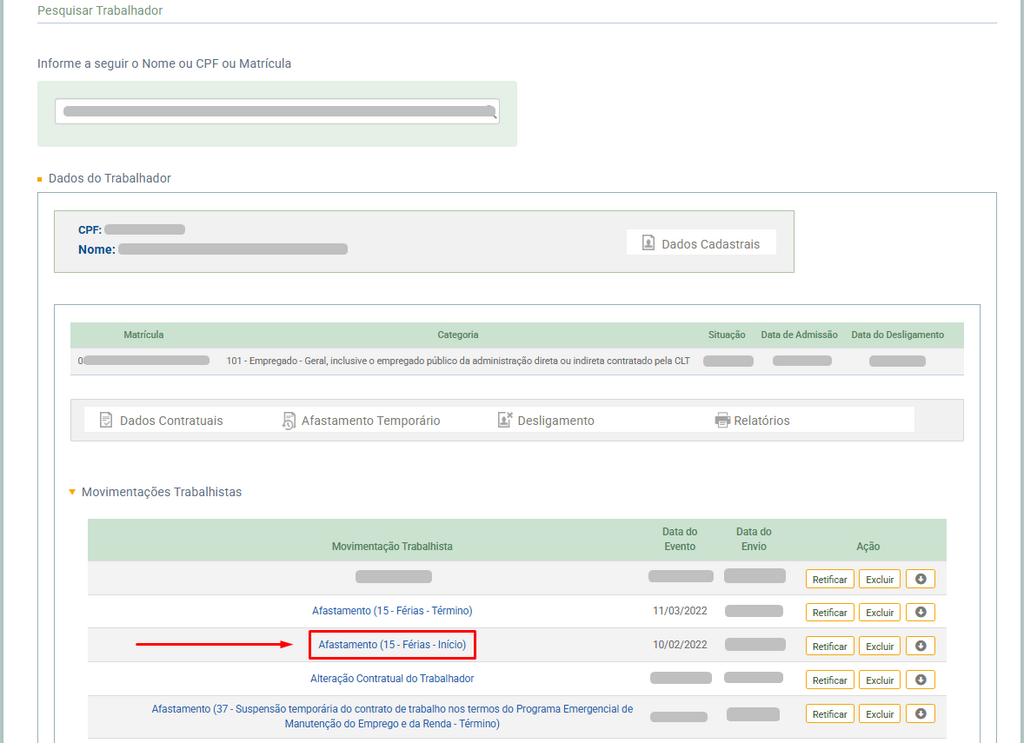Open Relatórios menu

click(x=752, y=421)
